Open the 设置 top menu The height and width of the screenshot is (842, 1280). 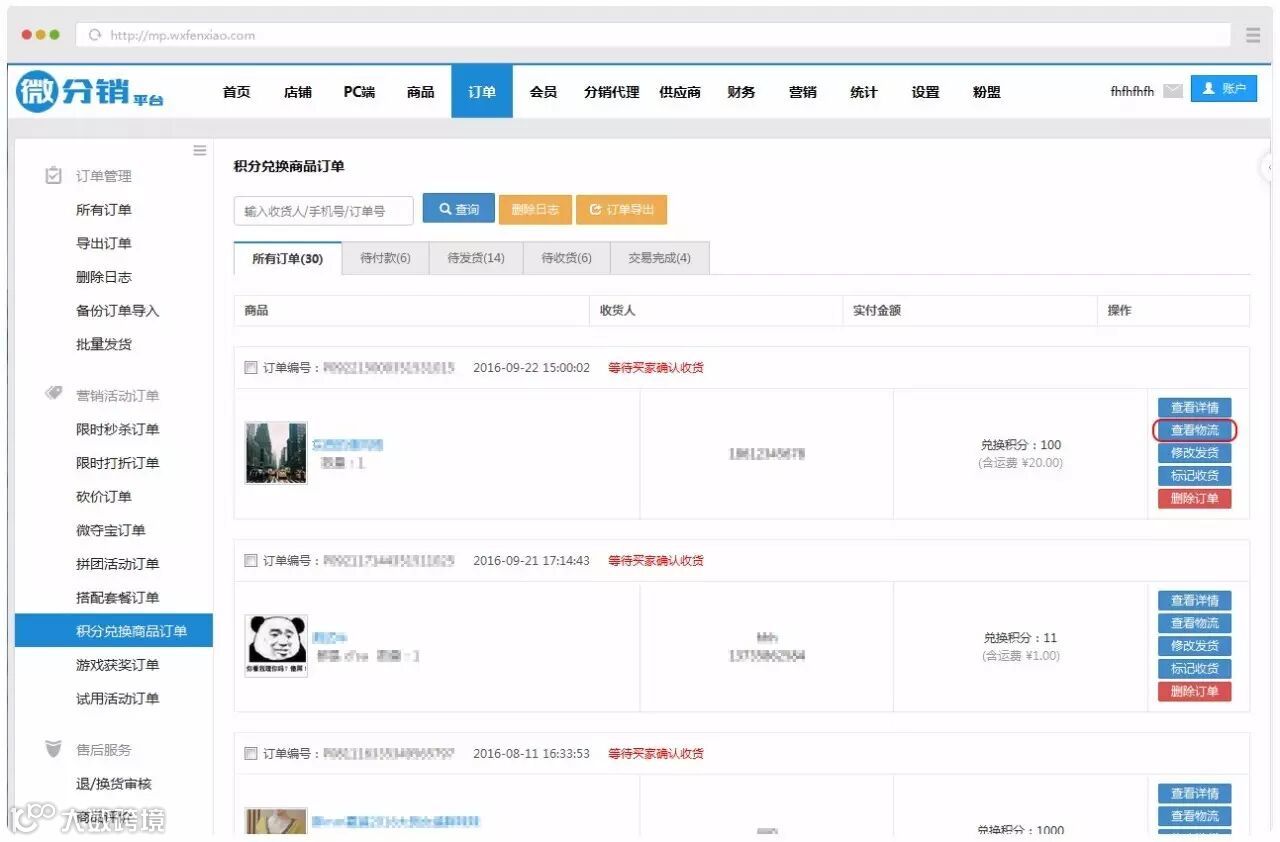[x=926, y=92]
